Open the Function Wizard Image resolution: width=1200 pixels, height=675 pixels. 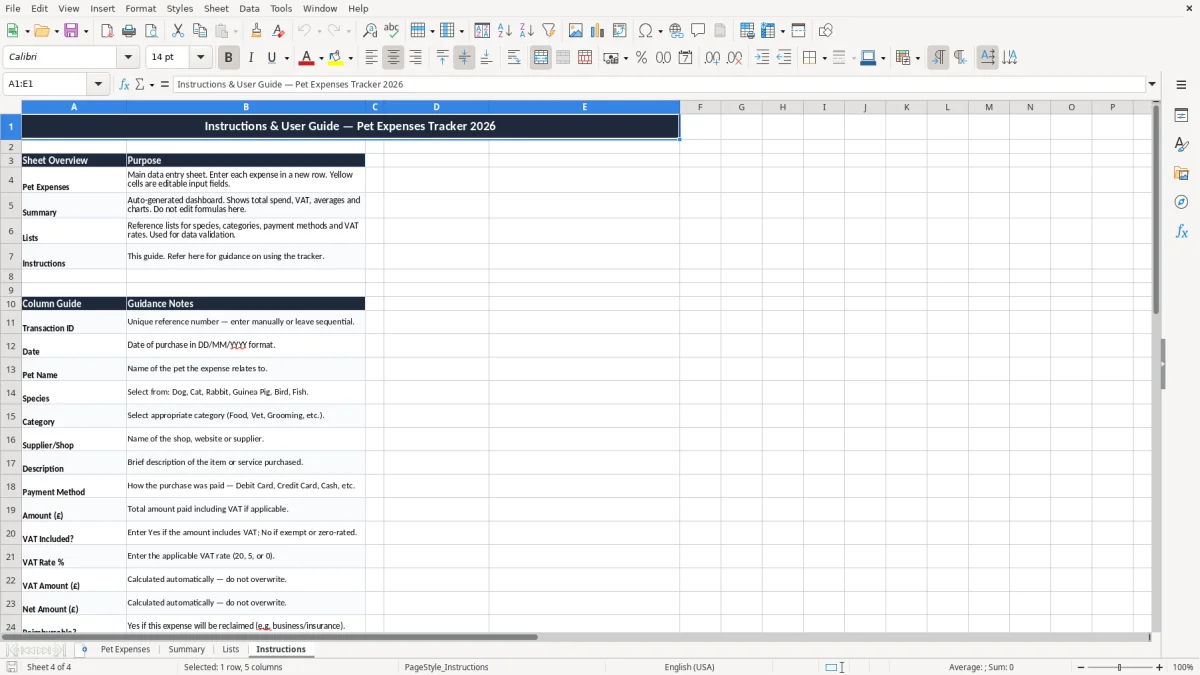click(x=124, y=85)
